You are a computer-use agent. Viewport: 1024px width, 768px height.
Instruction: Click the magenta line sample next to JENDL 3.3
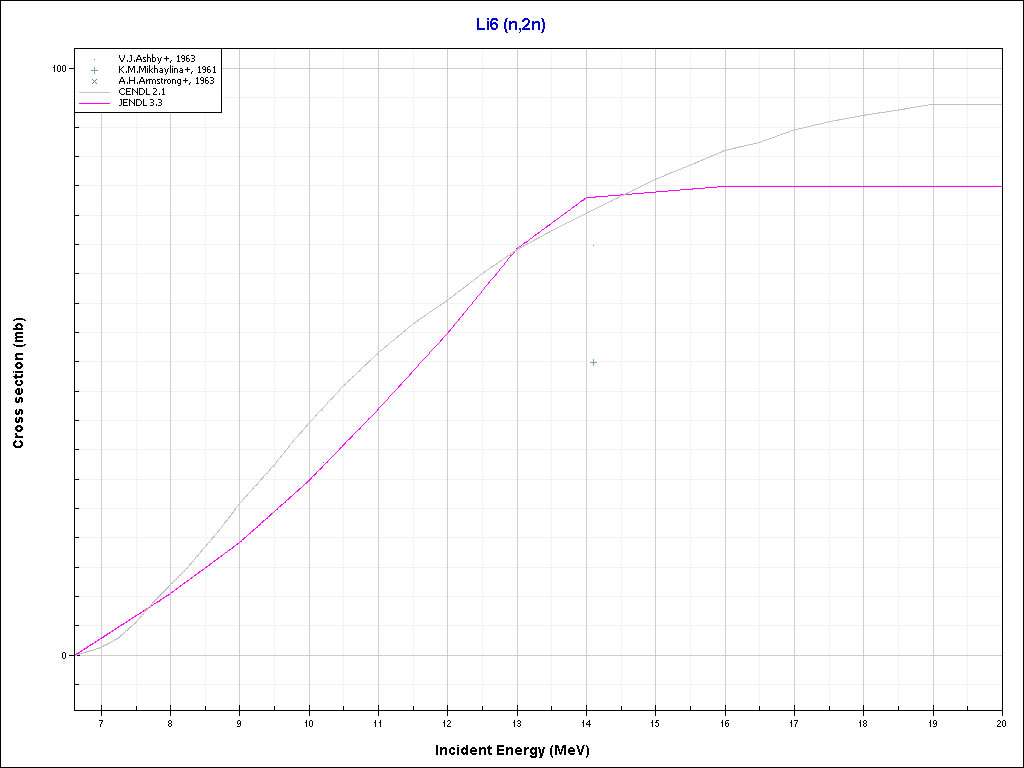coord(94,103)
